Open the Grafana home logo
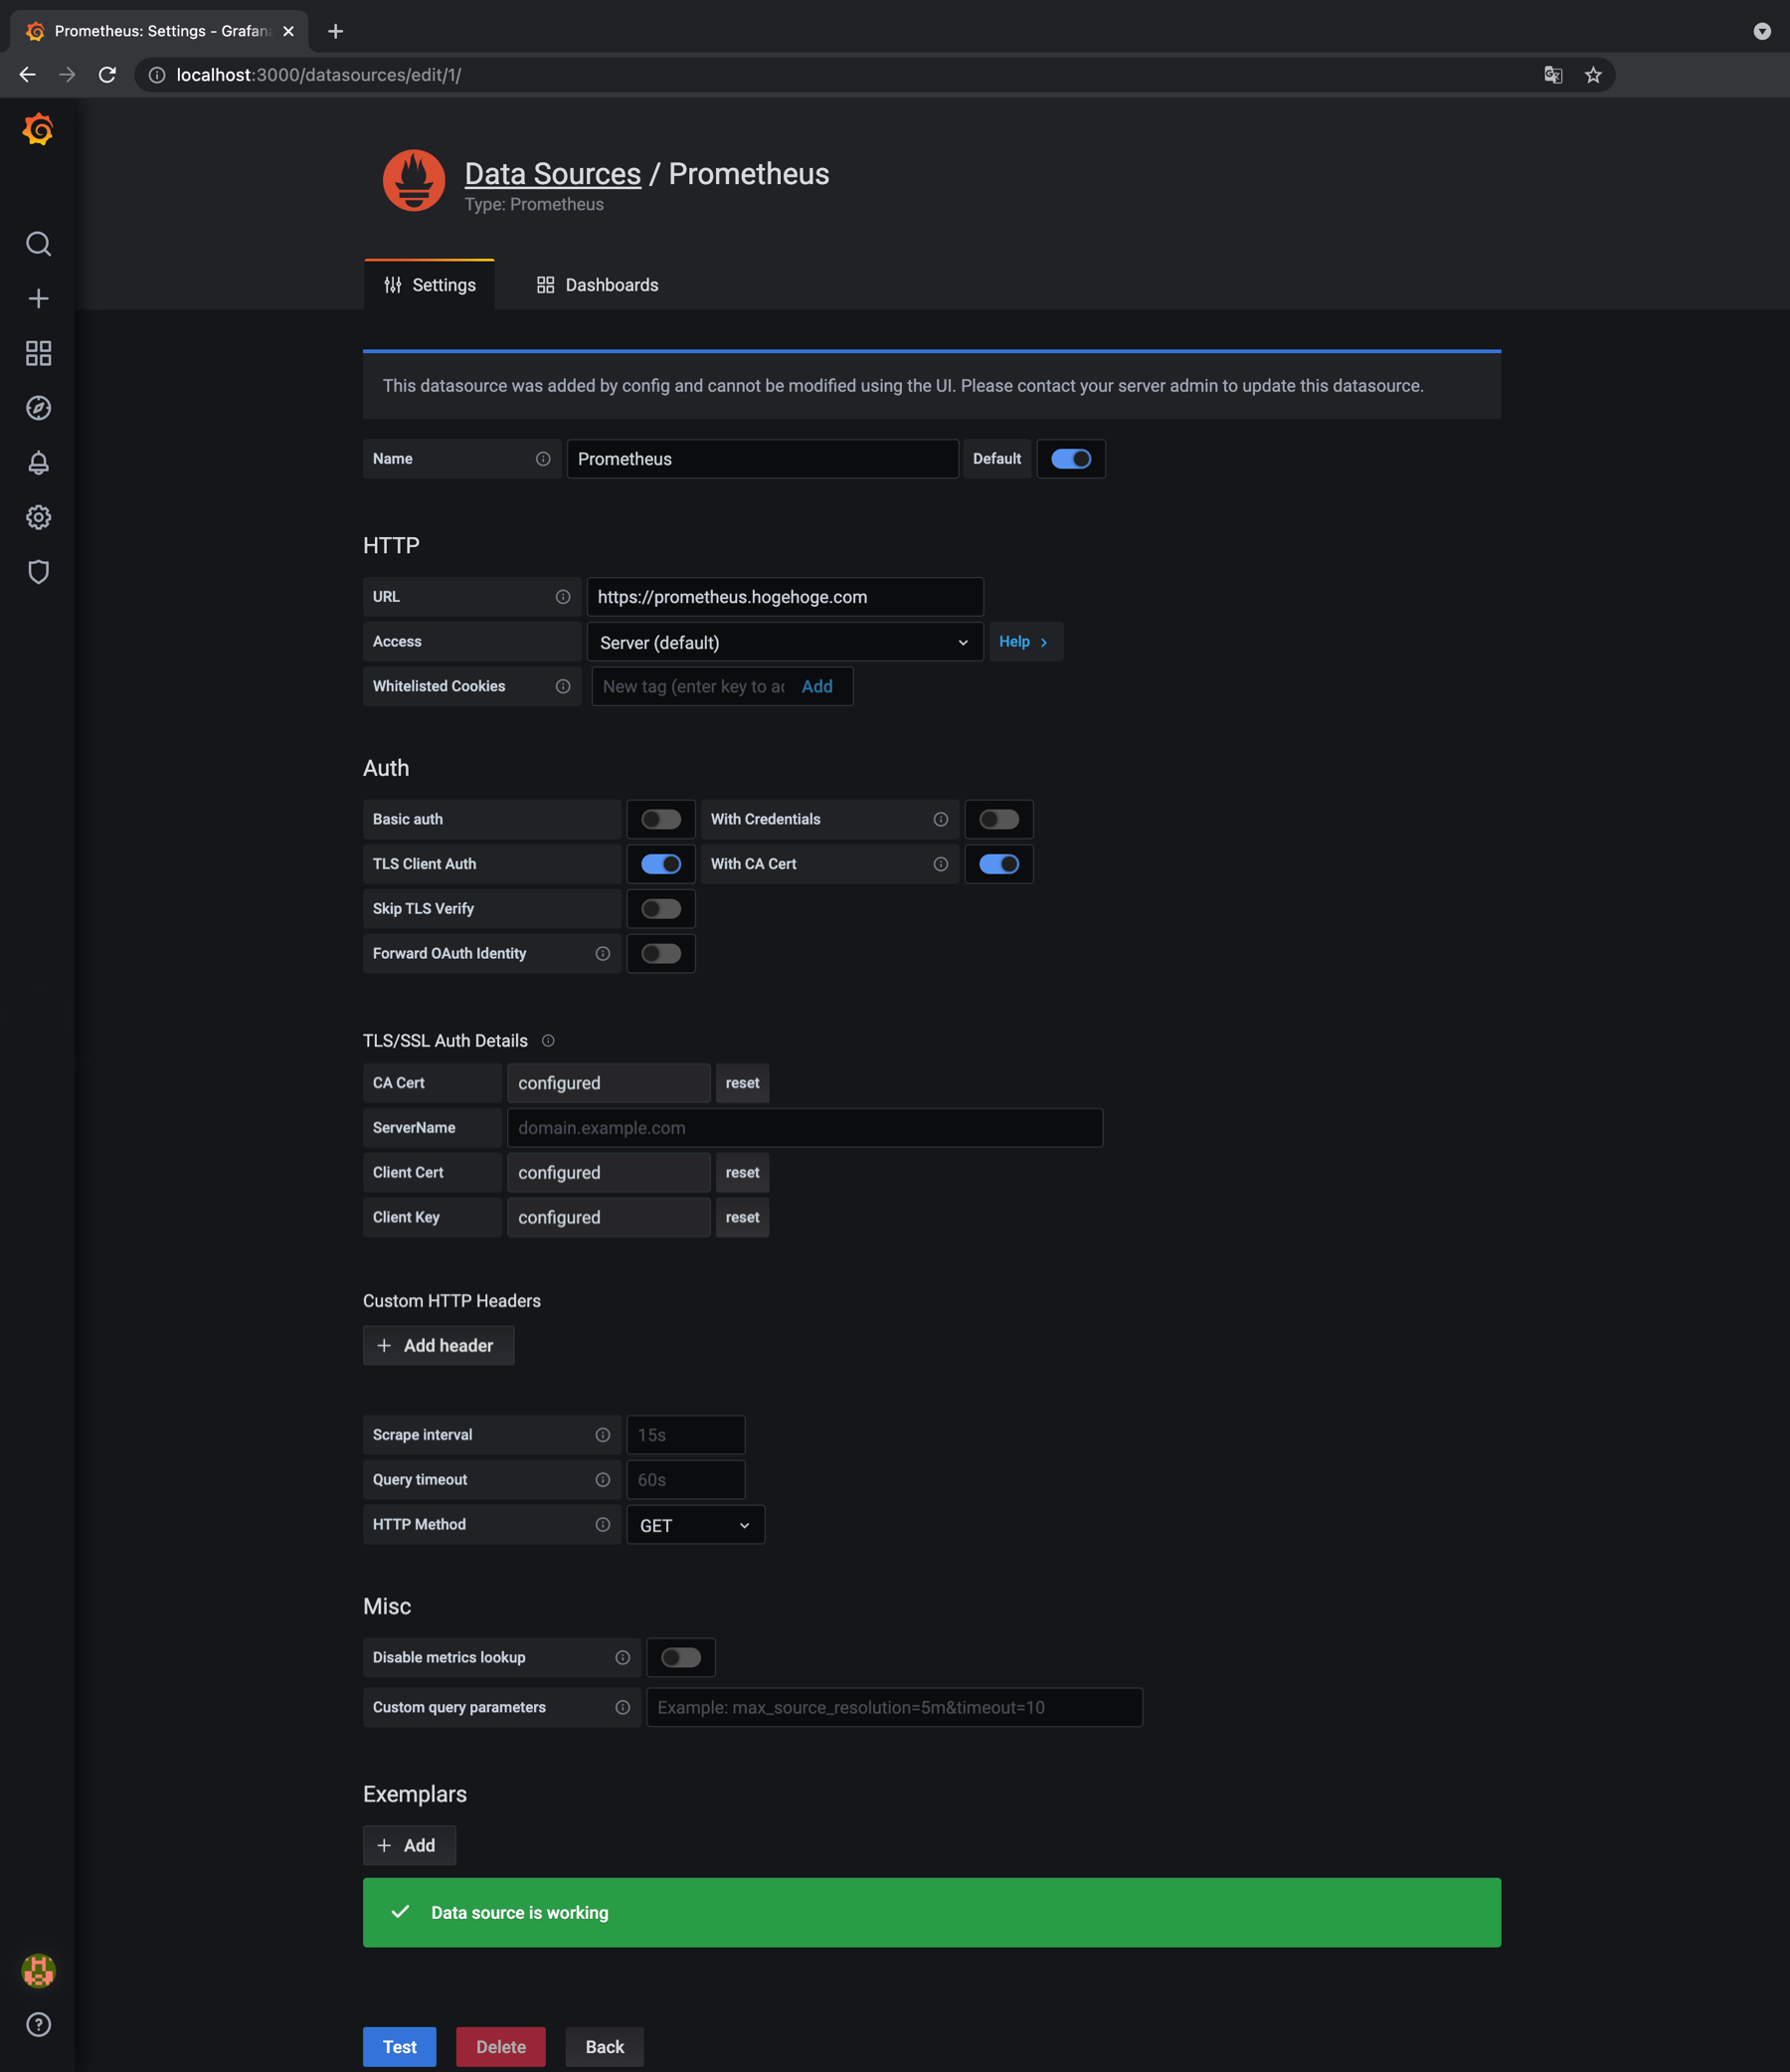 coord(38,129)
